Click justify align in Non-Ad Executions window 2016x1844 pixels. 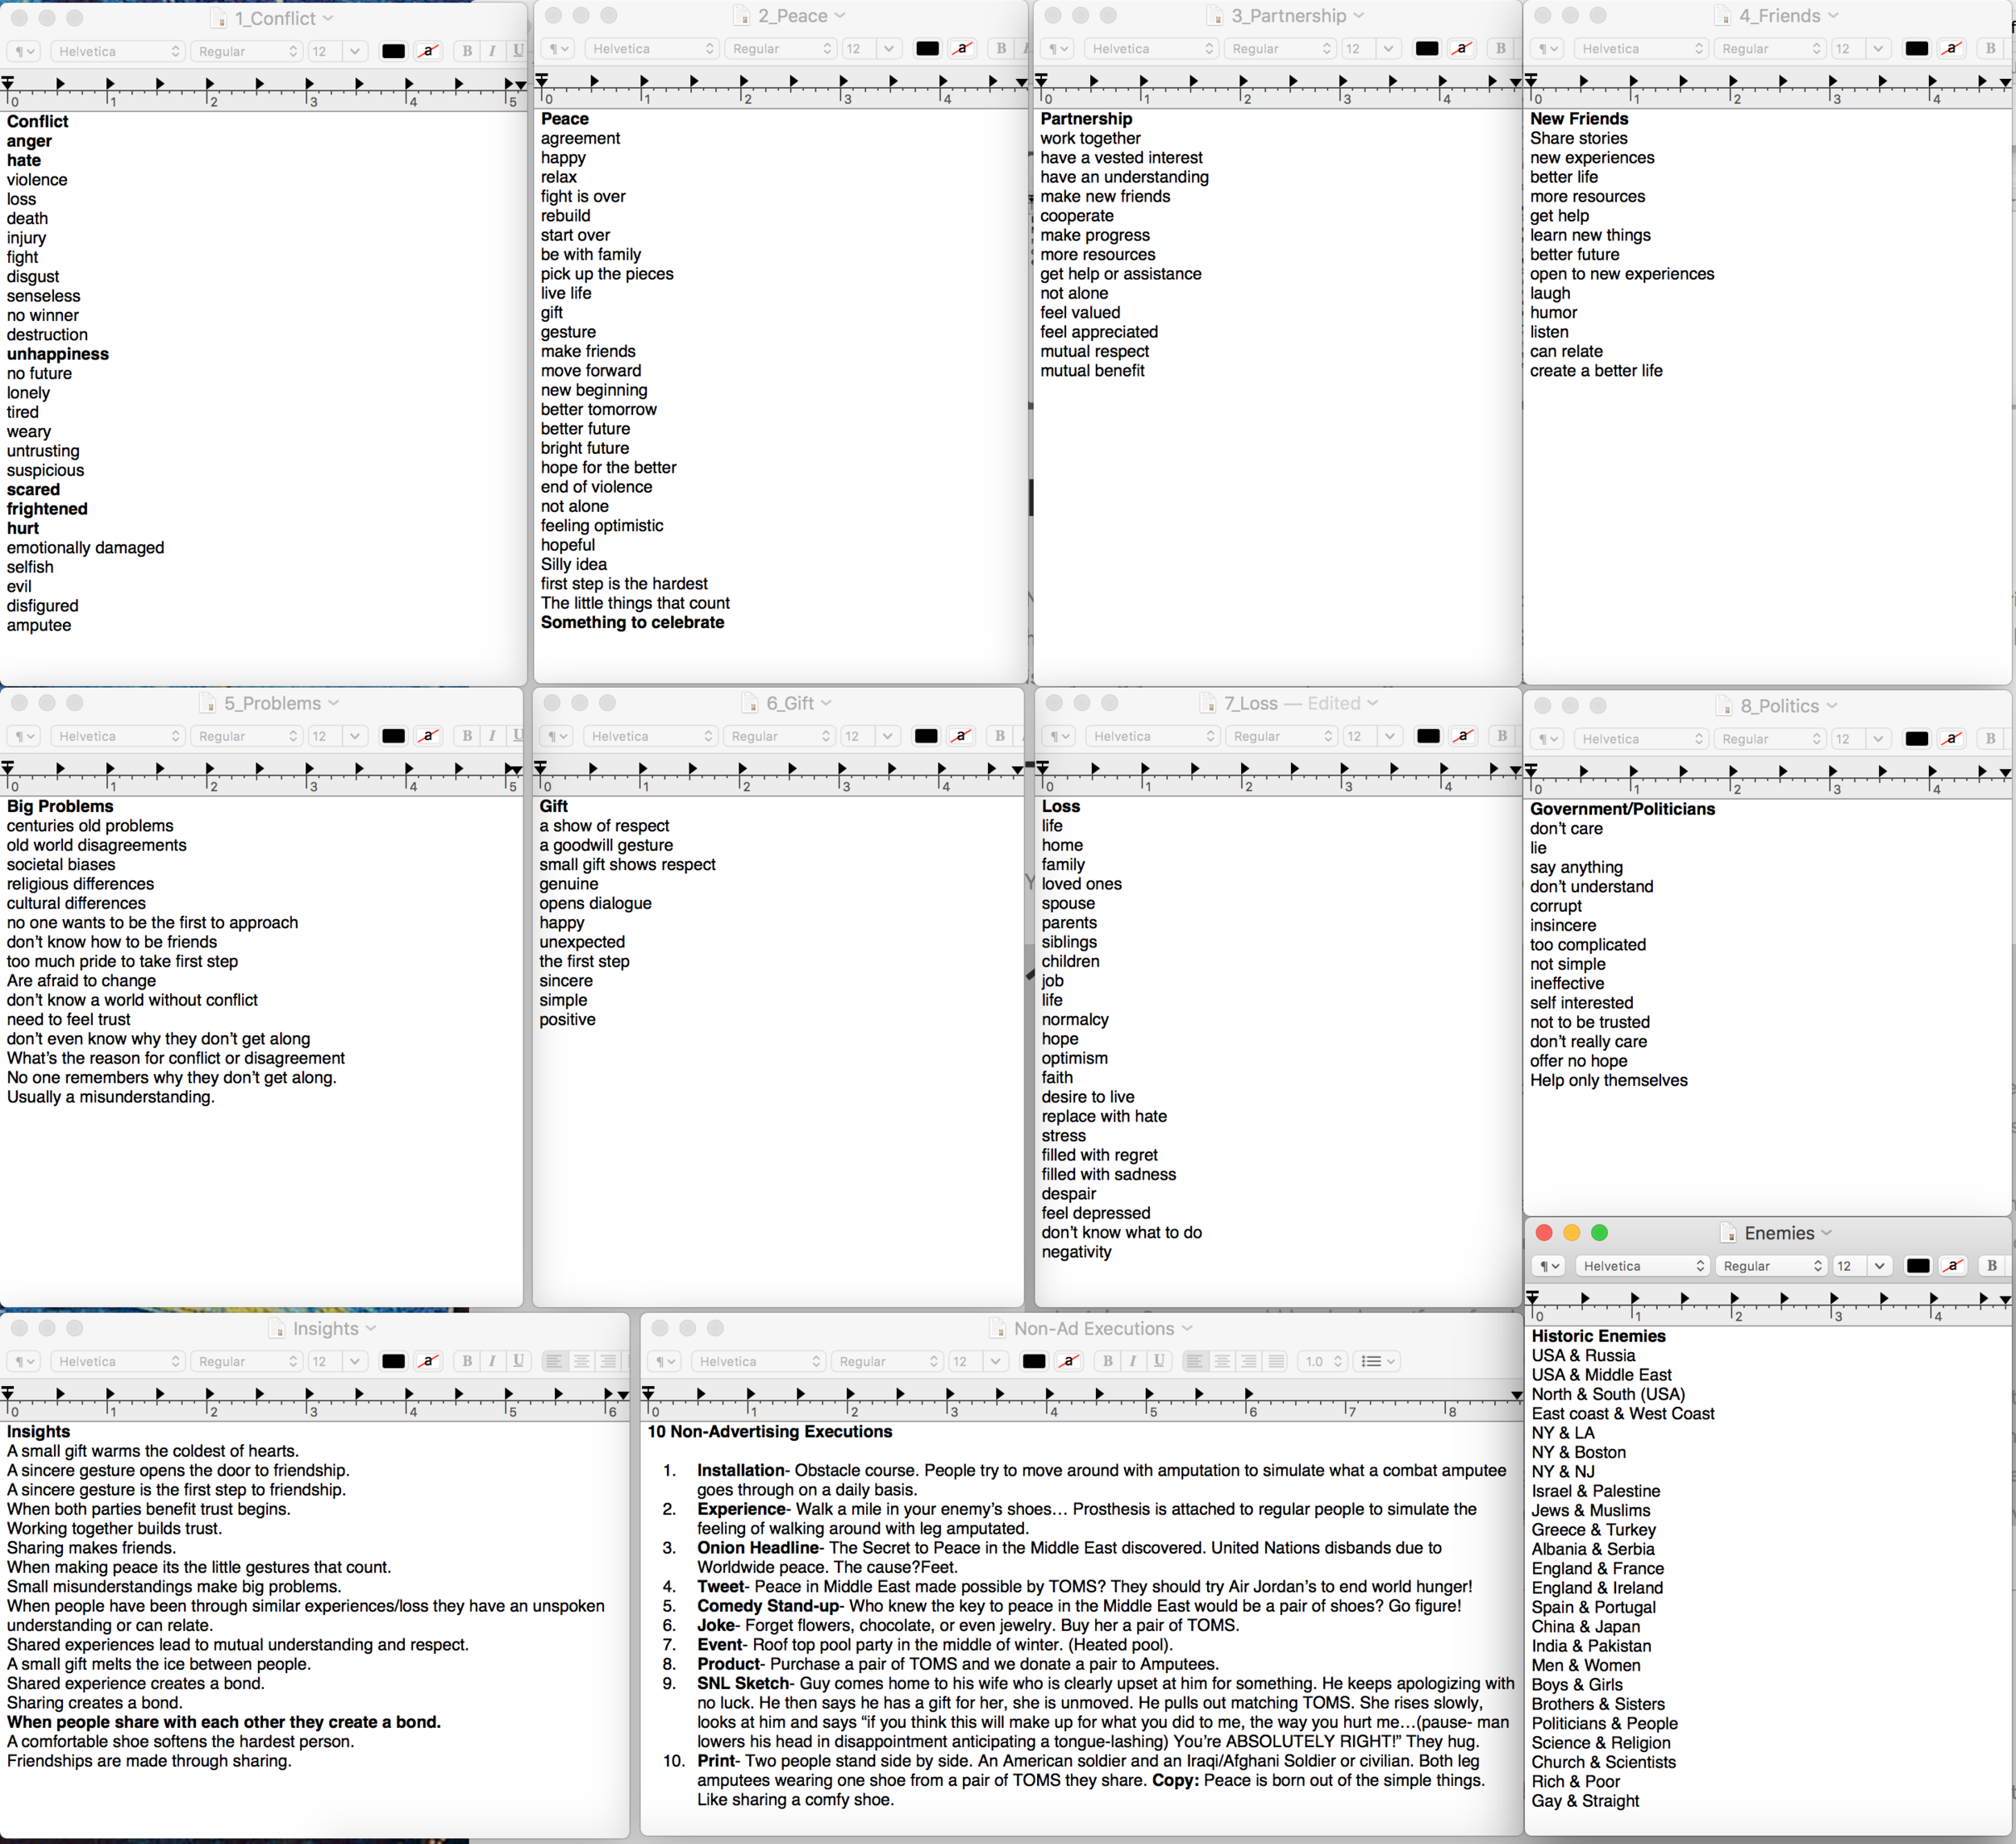[1275, 1361]
